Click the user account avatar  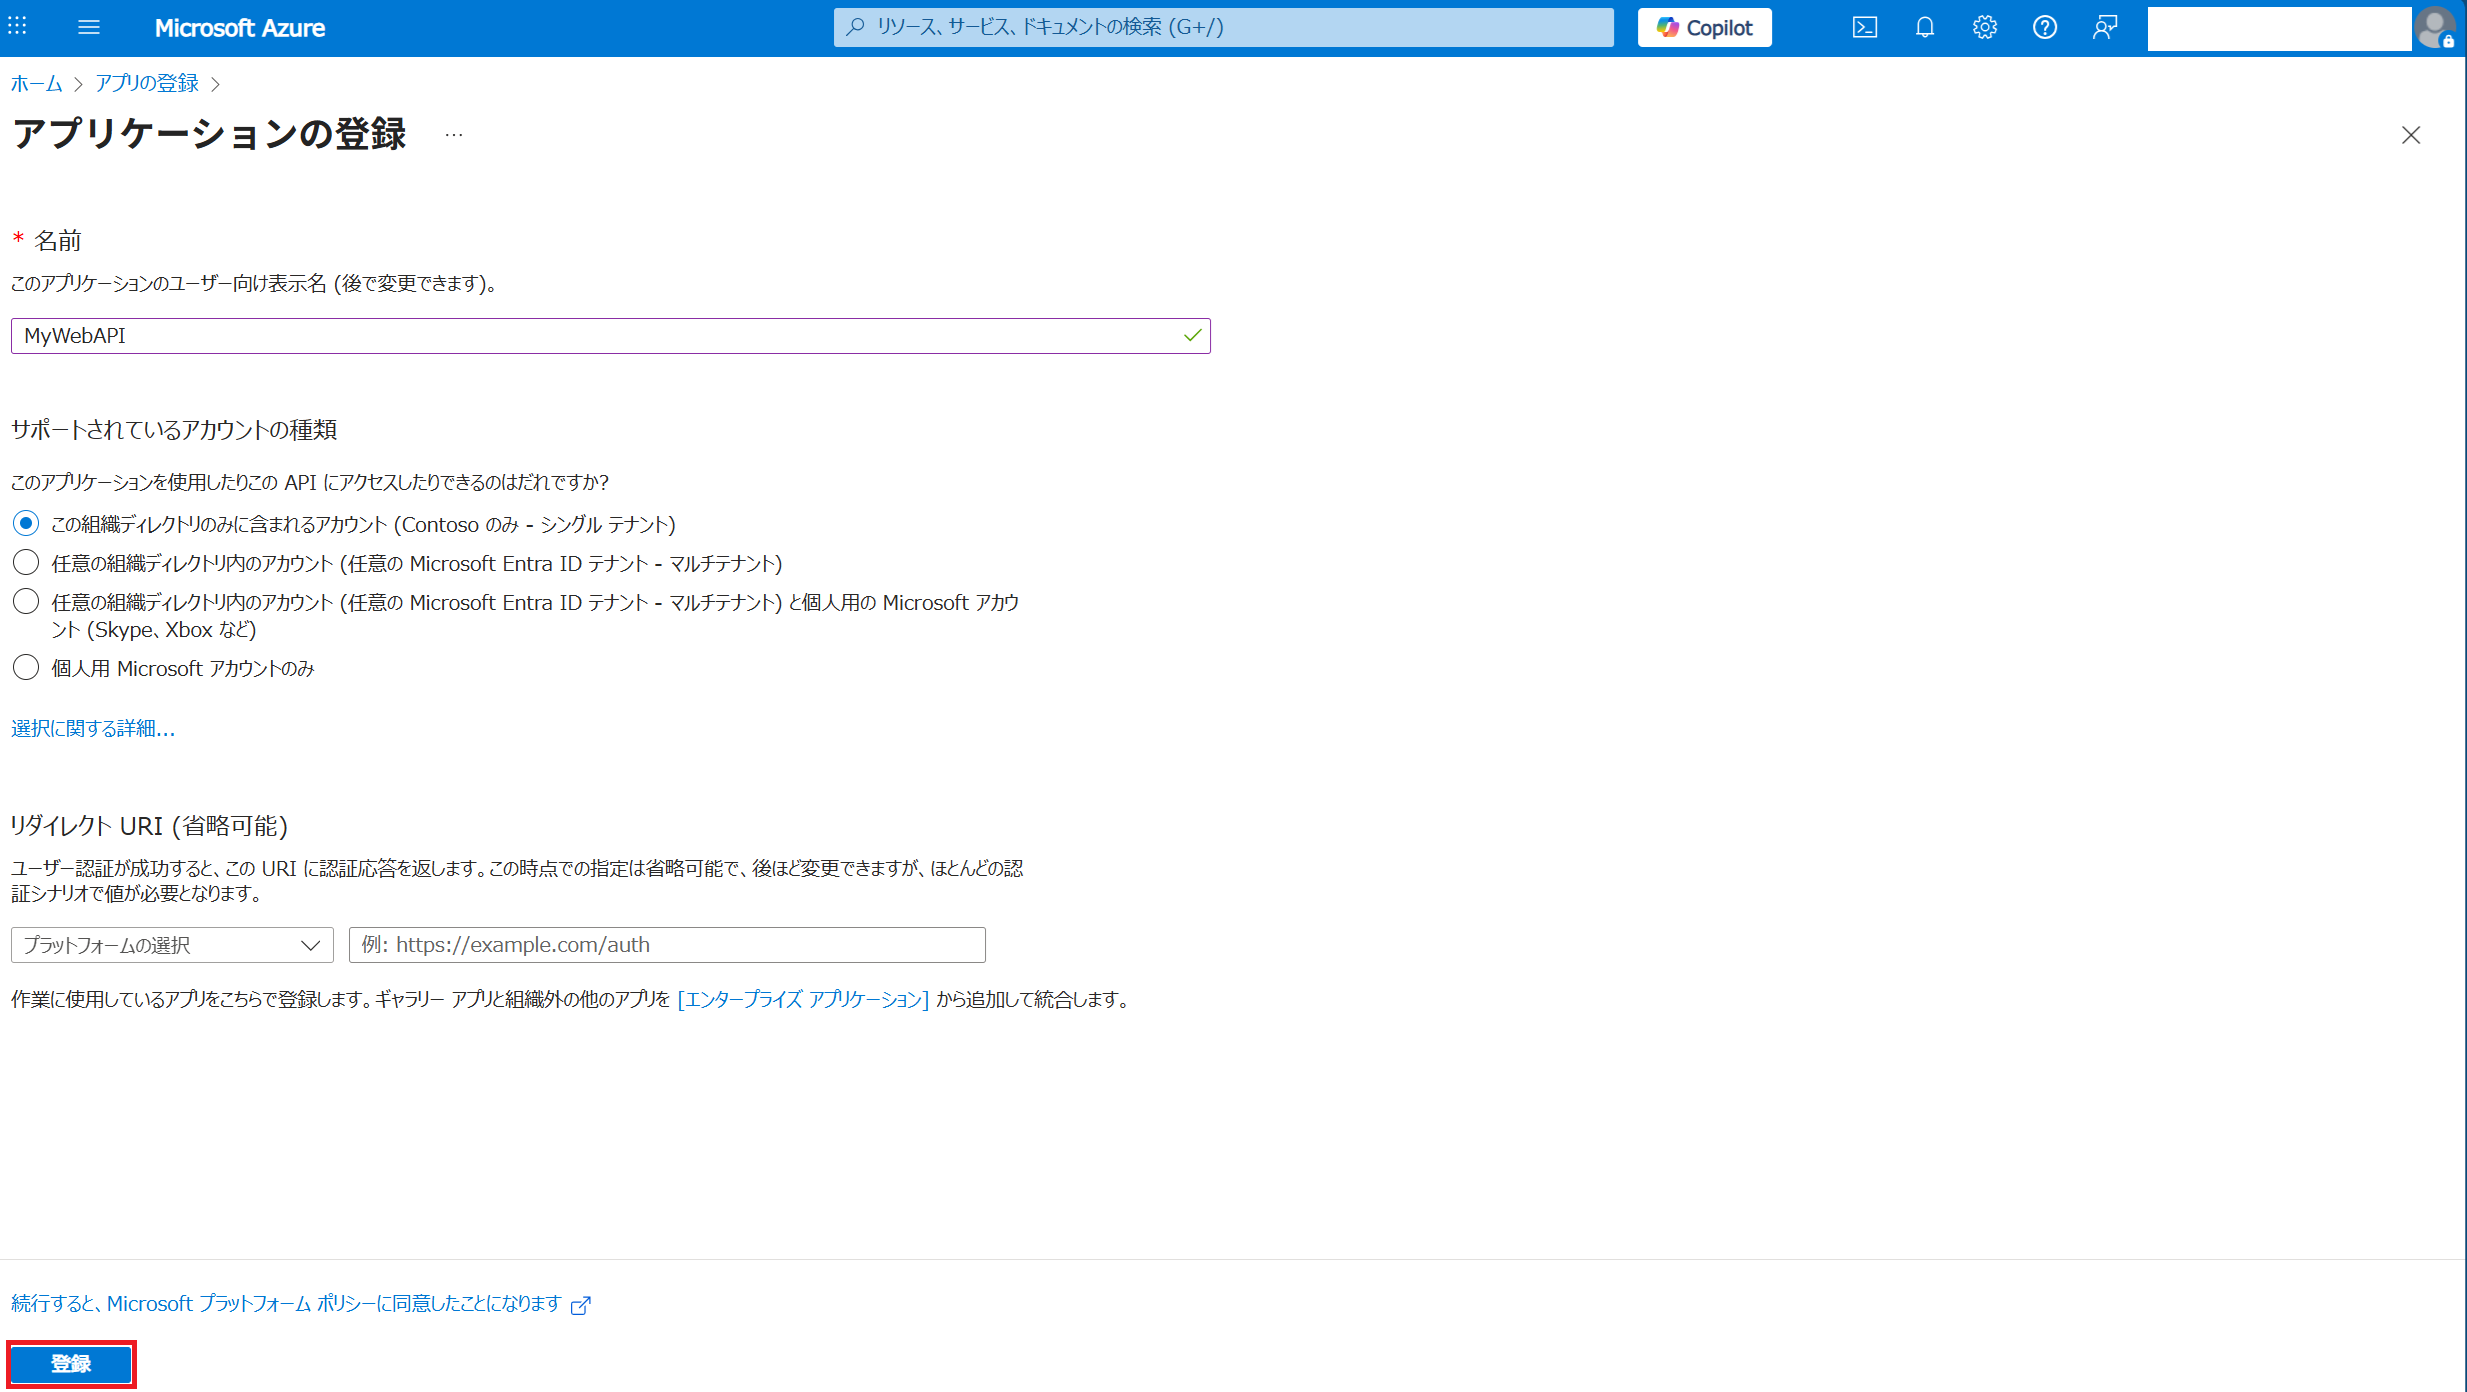[2434, 27]
